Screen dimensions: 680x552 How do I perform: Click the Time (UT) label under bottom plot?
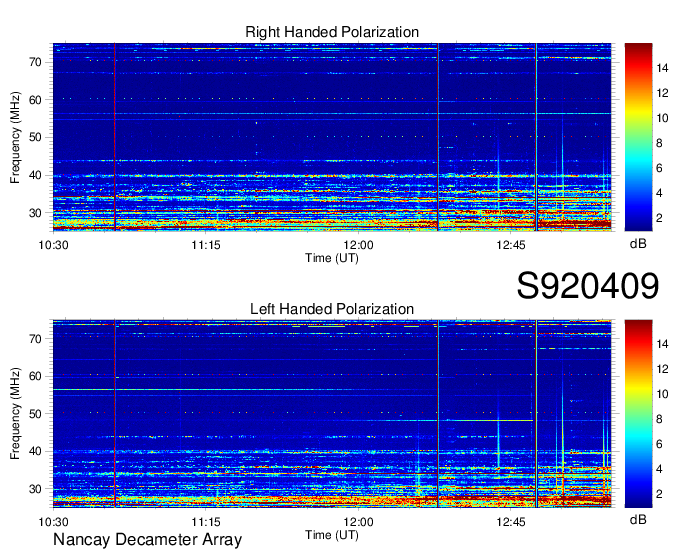pos(332,535)
